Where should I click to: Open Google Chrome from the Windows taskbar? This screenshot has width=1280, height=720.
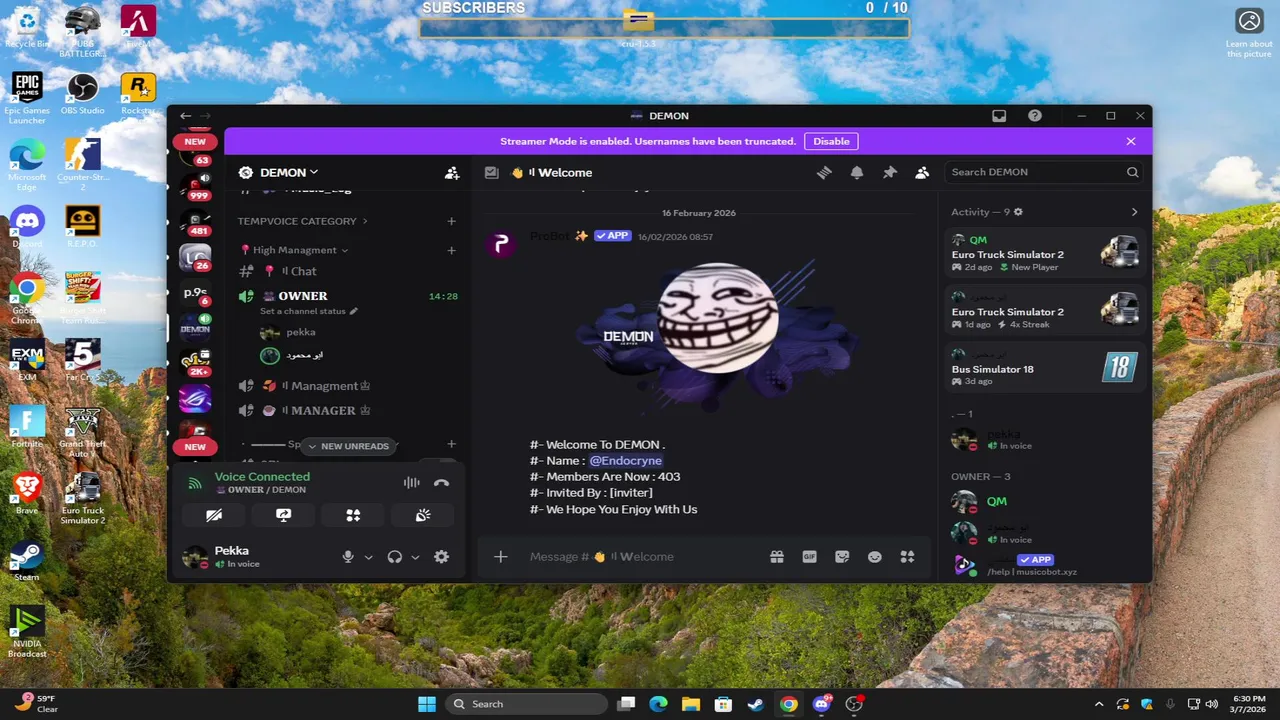(789, 704)
